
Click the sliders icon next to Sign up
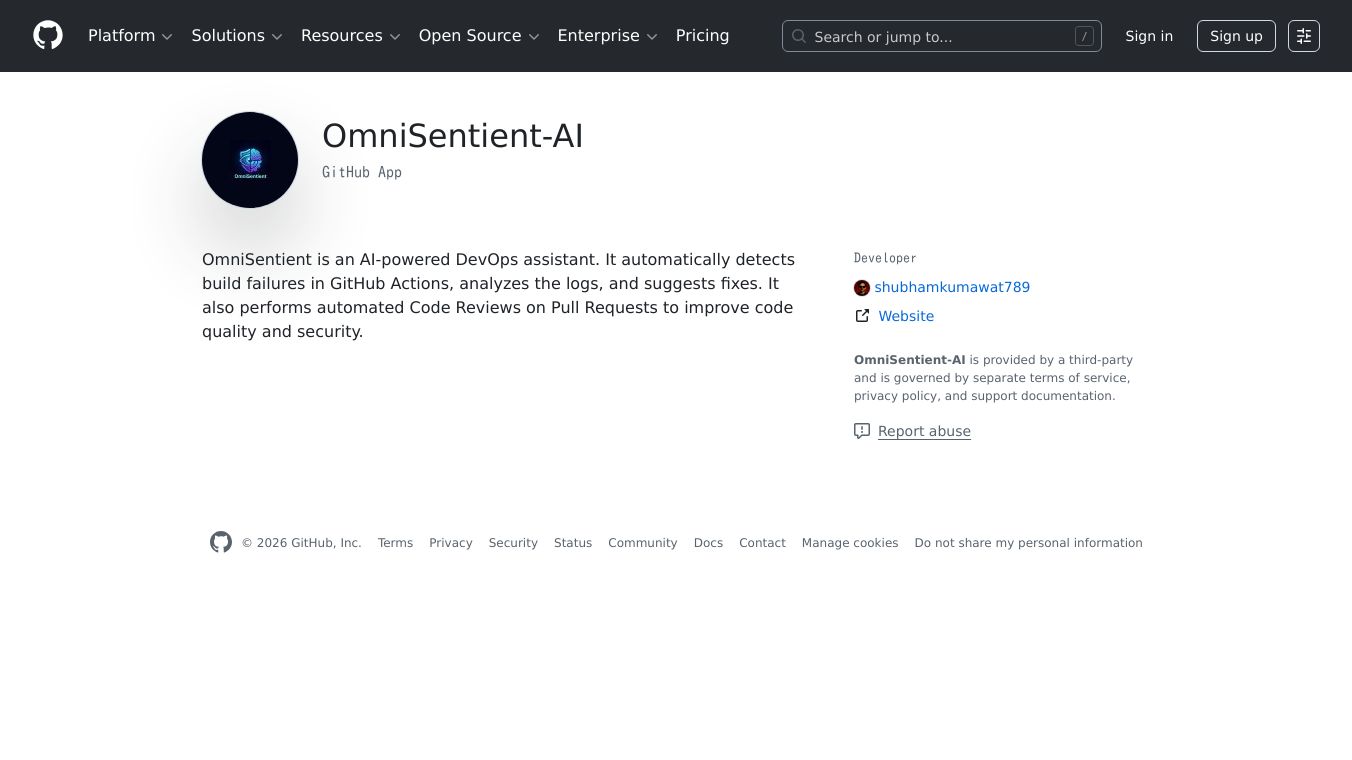pyautogui.click(x=1304, y=36)
